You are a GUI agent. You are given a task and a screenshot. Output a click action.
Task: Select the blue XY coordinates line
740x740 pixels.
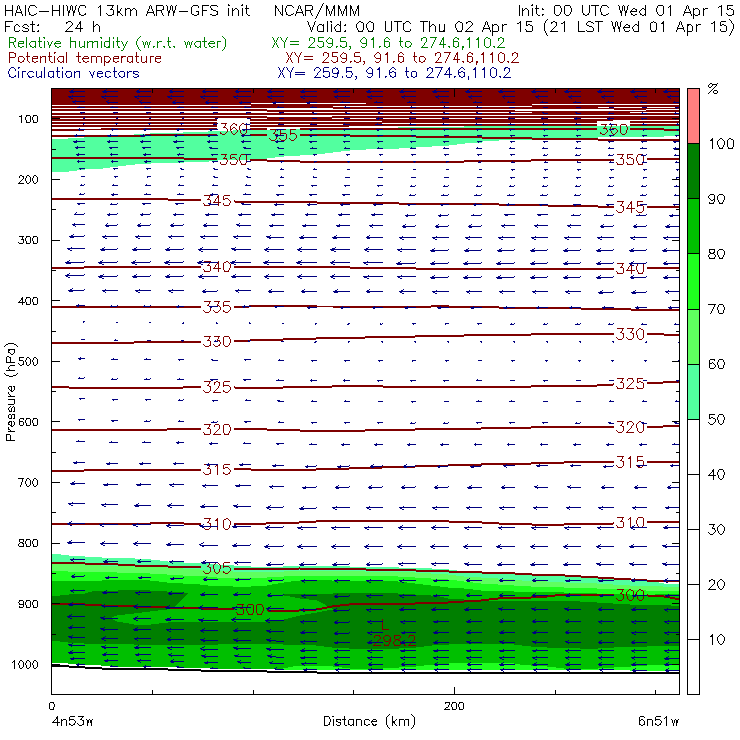(x=394, y=73)
